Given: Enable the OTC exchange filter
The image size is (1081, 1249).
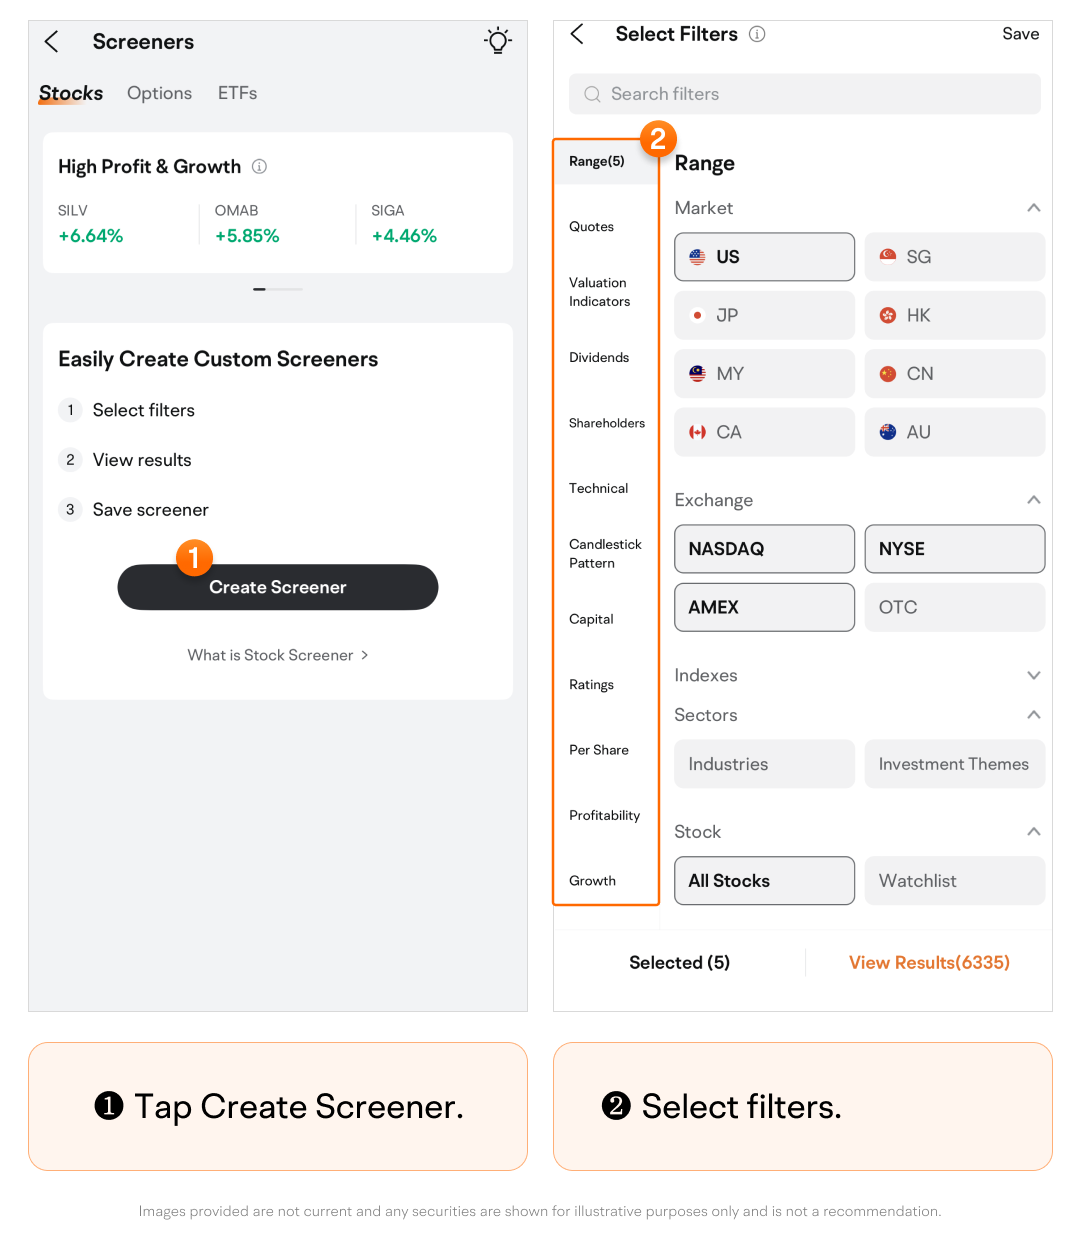Looking at the screenshot, I should click(x=954, y=607).
